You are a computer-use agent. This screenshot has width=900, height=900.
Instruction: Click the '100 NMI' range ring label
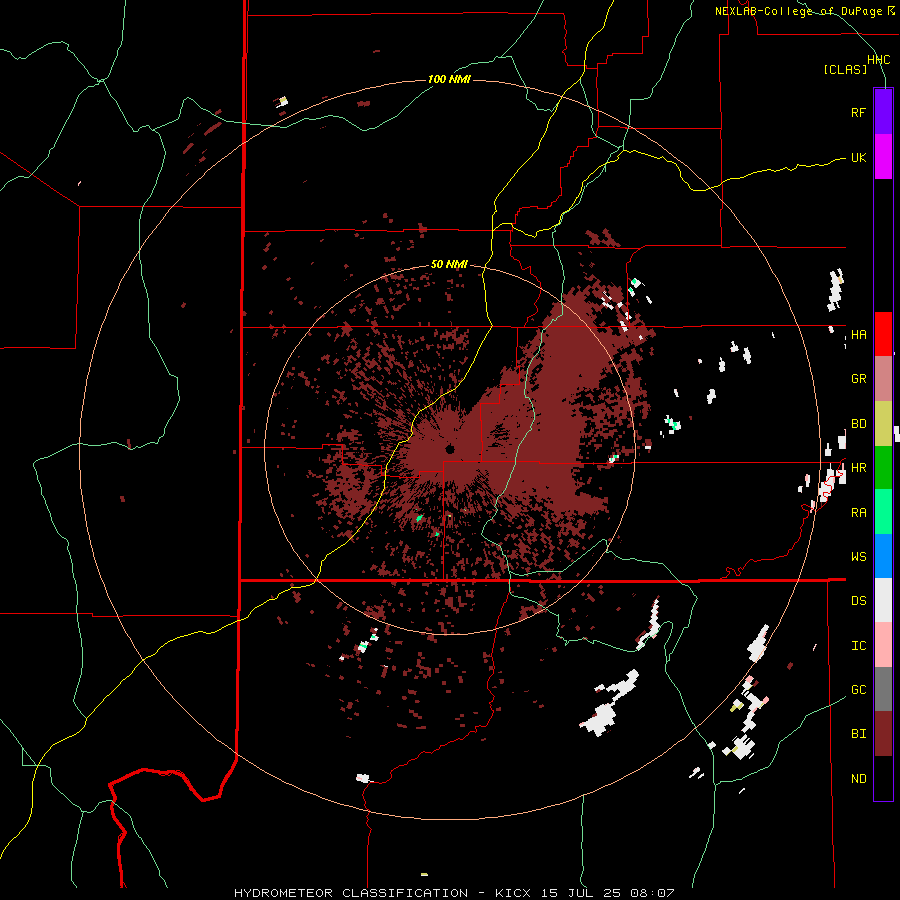click(x=449, y=79)
